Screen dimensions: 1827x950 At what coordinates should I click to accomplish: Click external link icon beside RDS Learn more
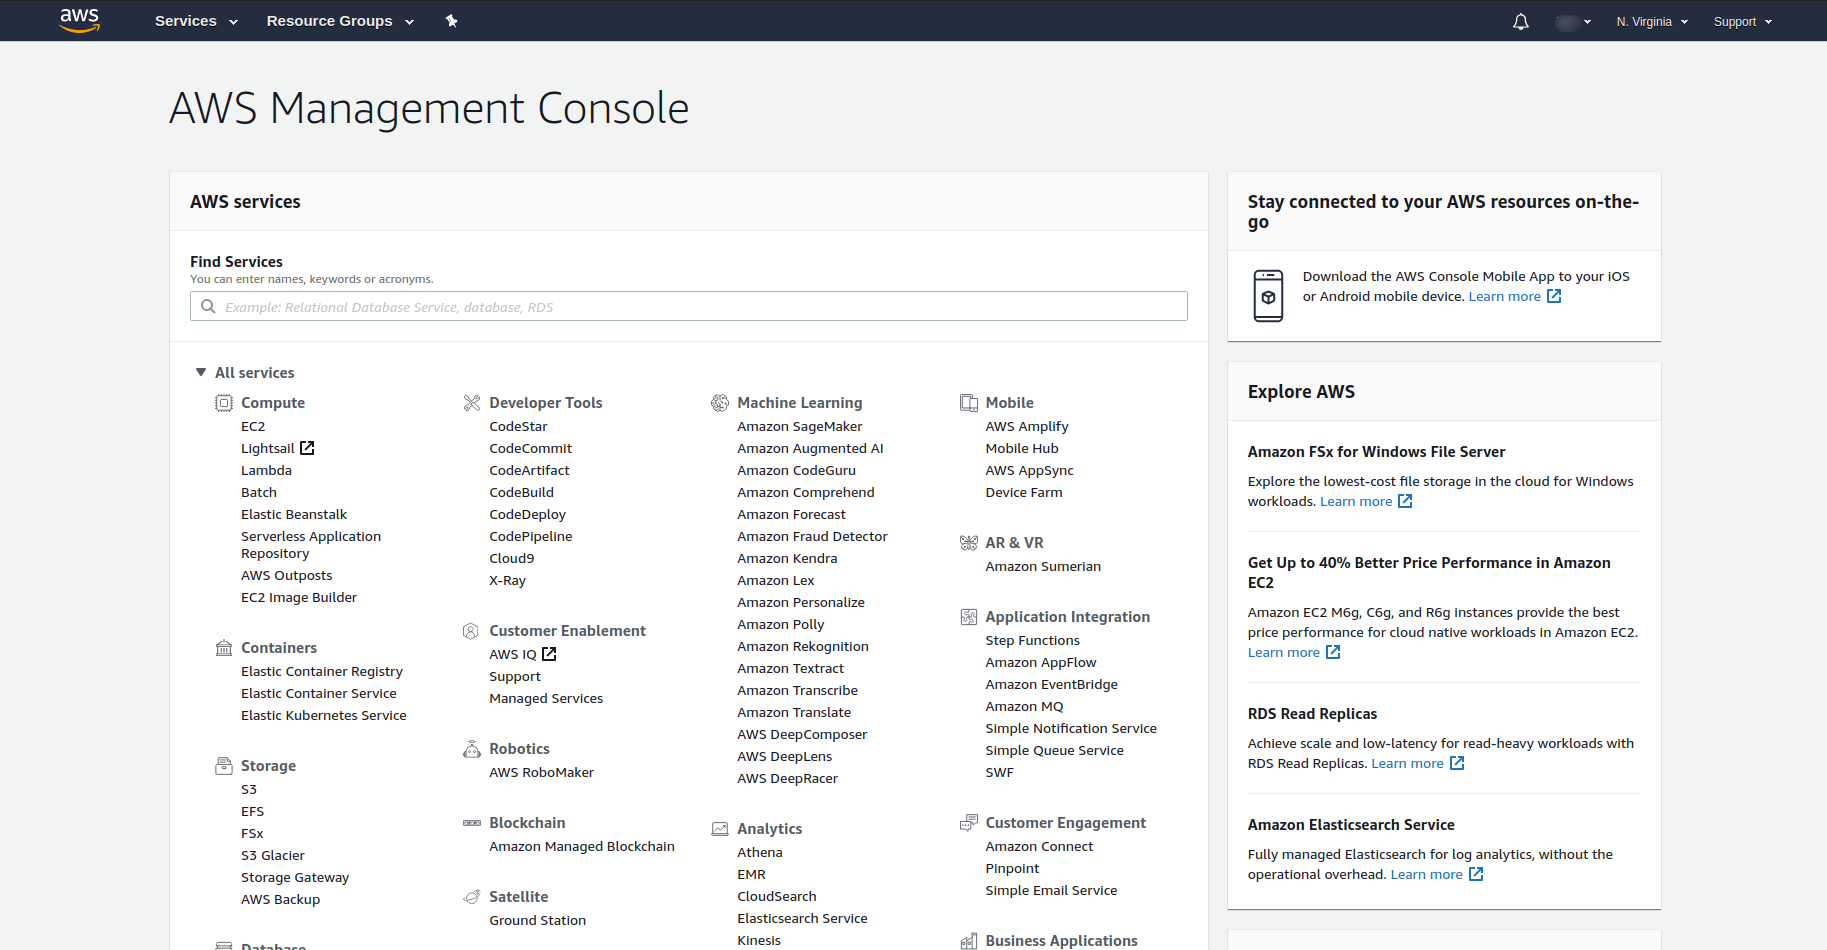(x=1457, y=763)
